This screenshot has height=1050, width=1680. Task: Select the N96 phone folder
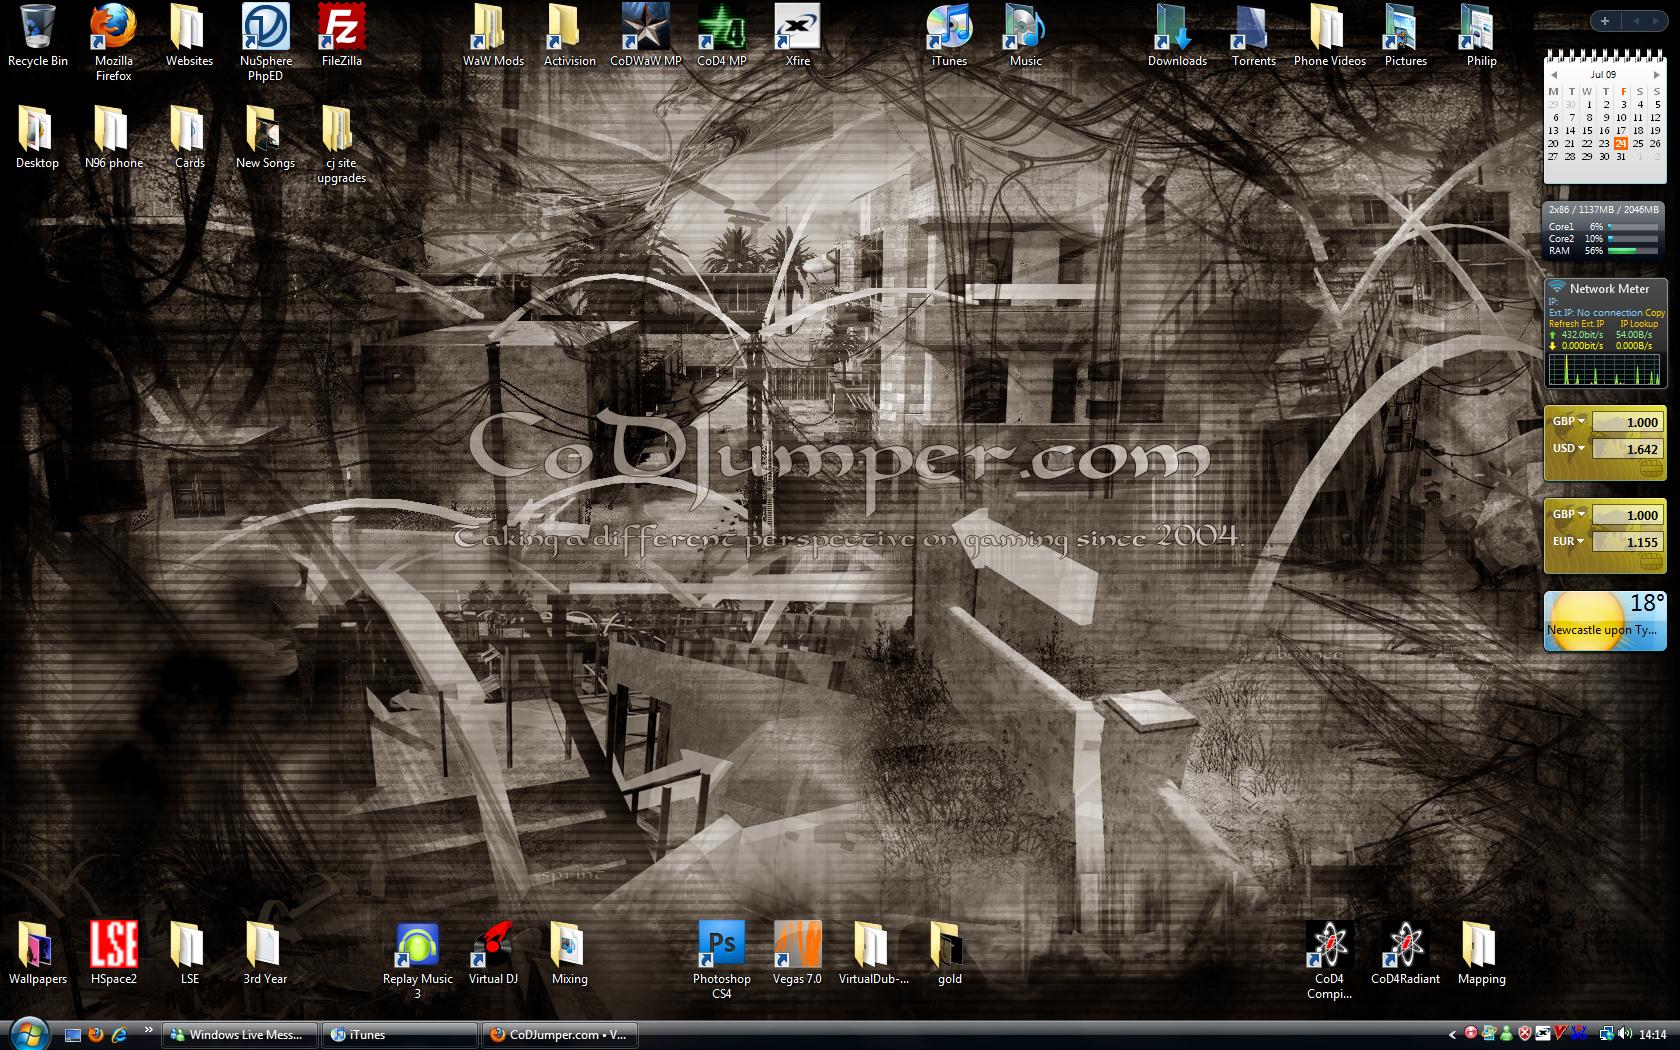point(113,138)
